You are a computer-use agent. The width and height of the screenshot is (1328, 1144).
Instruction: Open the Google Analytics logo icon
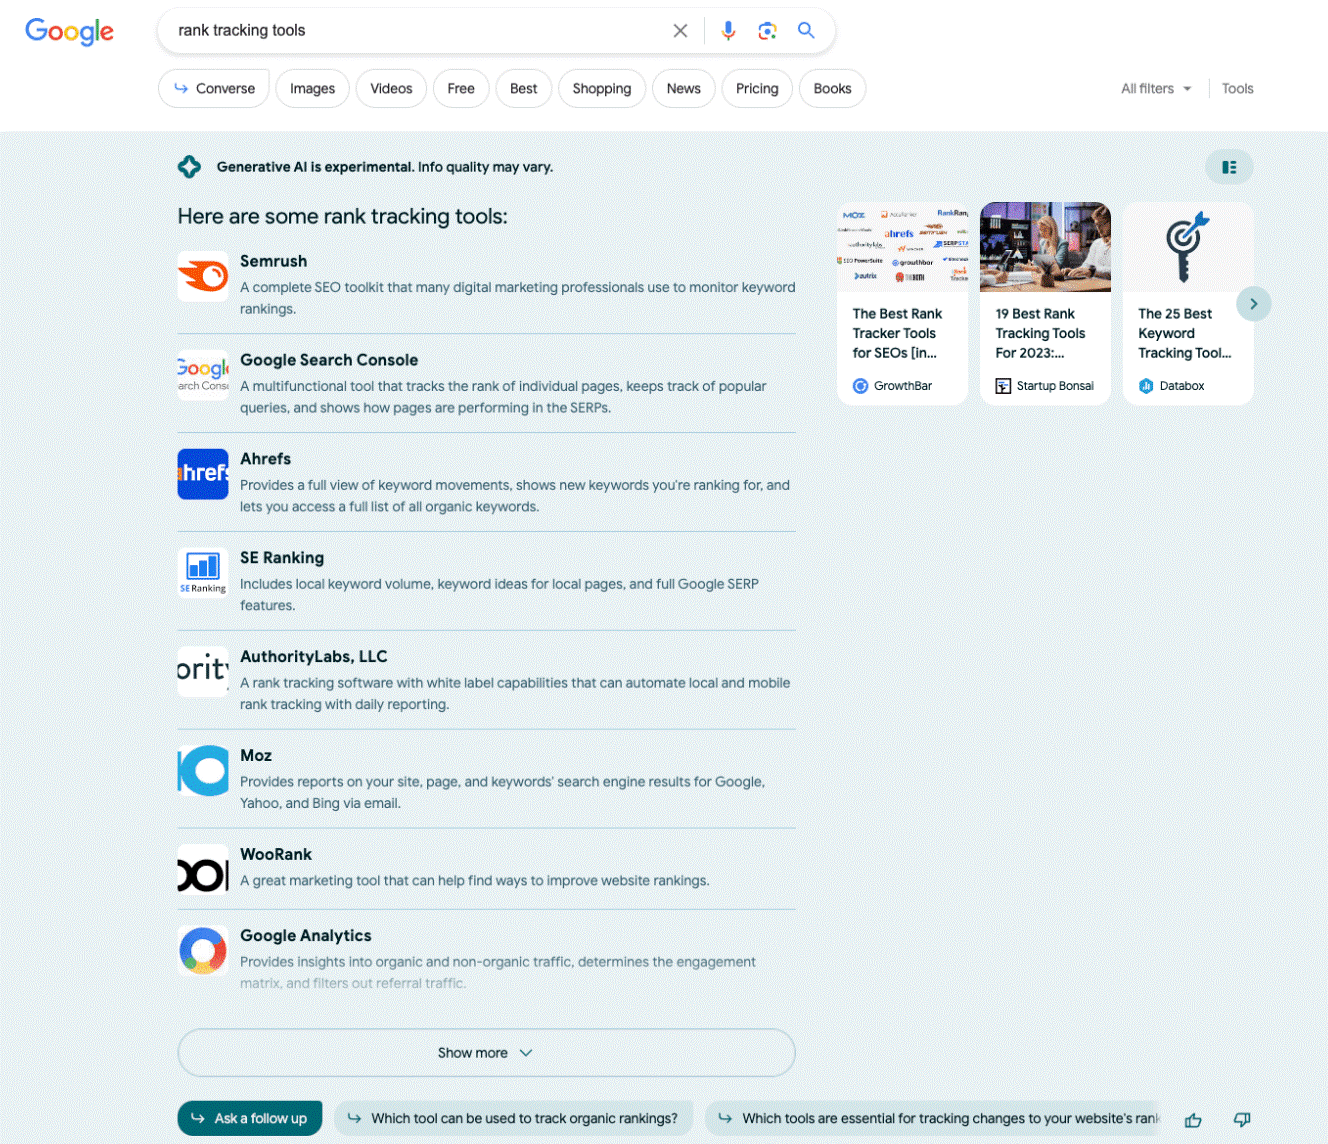pyautogui.click(x=203, y=951)
